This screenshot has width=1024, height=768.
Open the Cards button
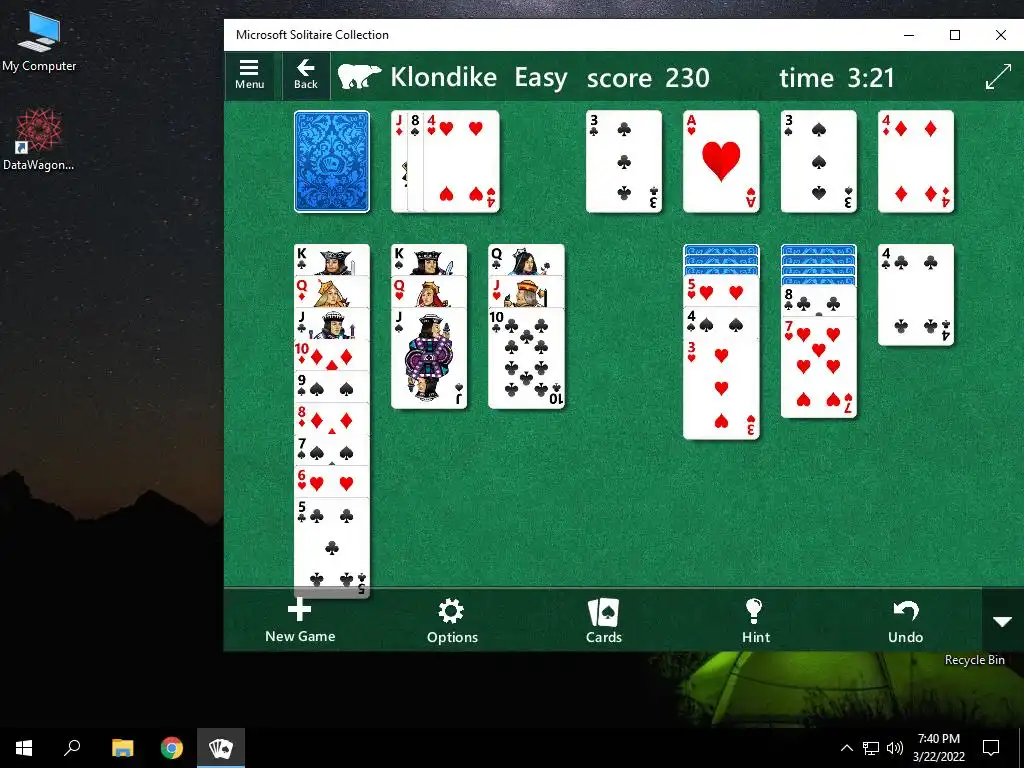coord(603,621)
